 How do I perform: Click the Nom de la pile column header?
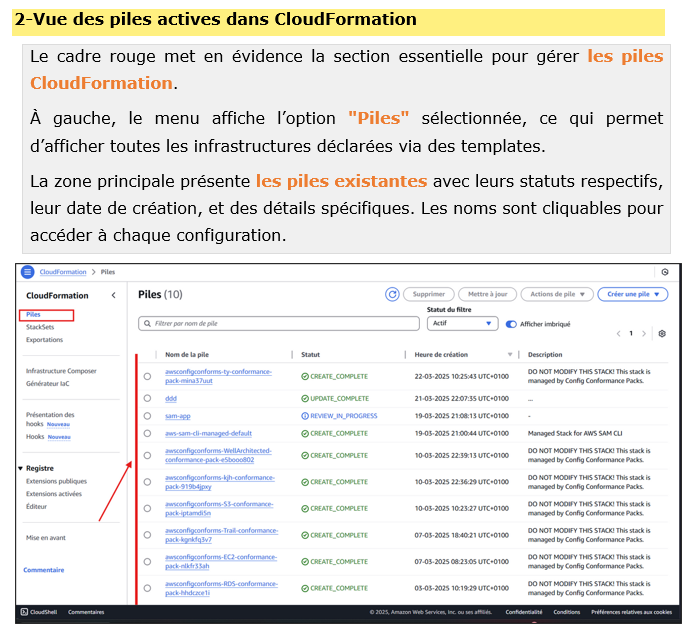point(187,355)
